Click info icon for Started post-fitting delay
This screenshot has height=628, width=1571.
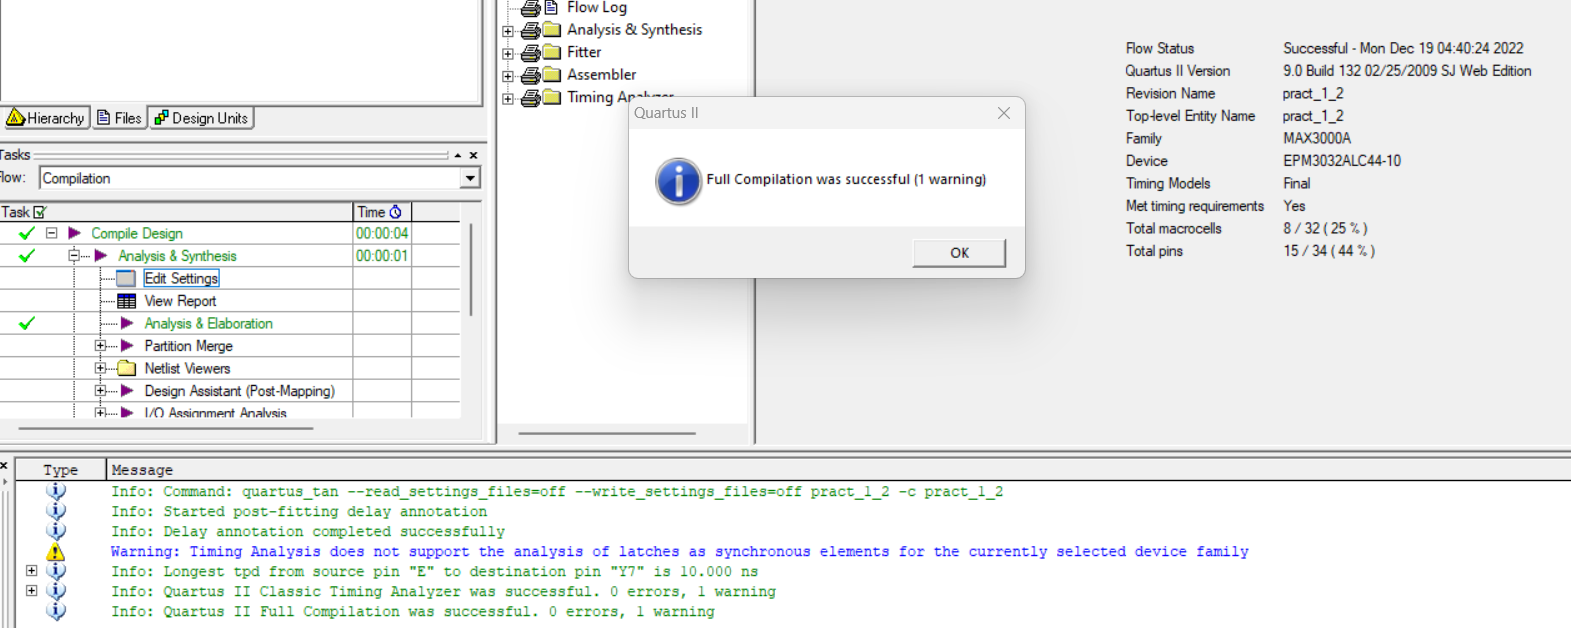tap(56, 511)
